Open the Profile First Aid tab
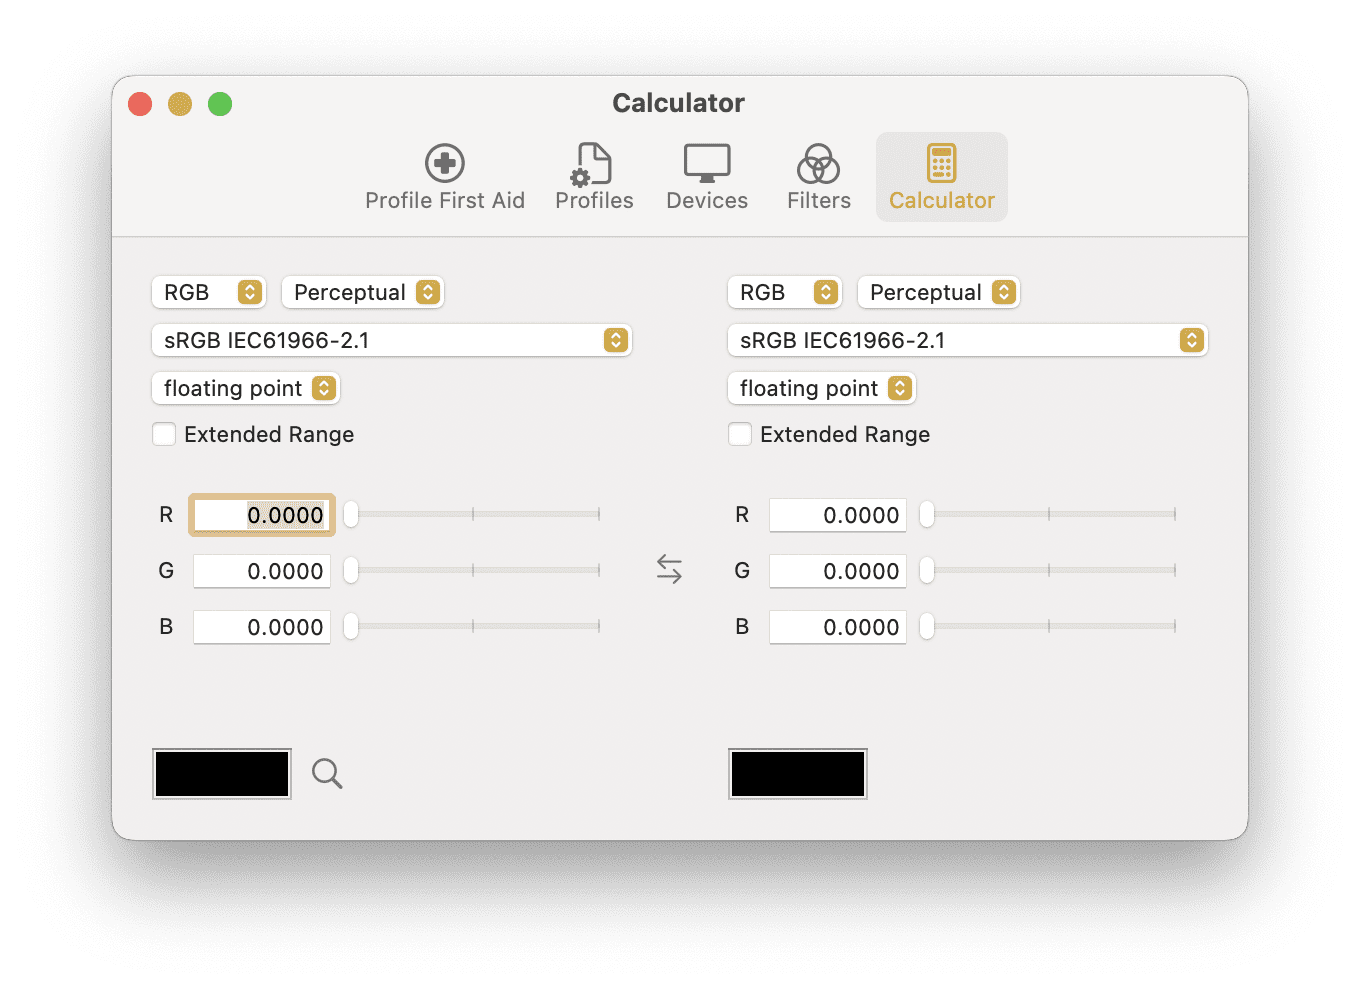The image size is (1360, 988). click(x=445, y=178)
